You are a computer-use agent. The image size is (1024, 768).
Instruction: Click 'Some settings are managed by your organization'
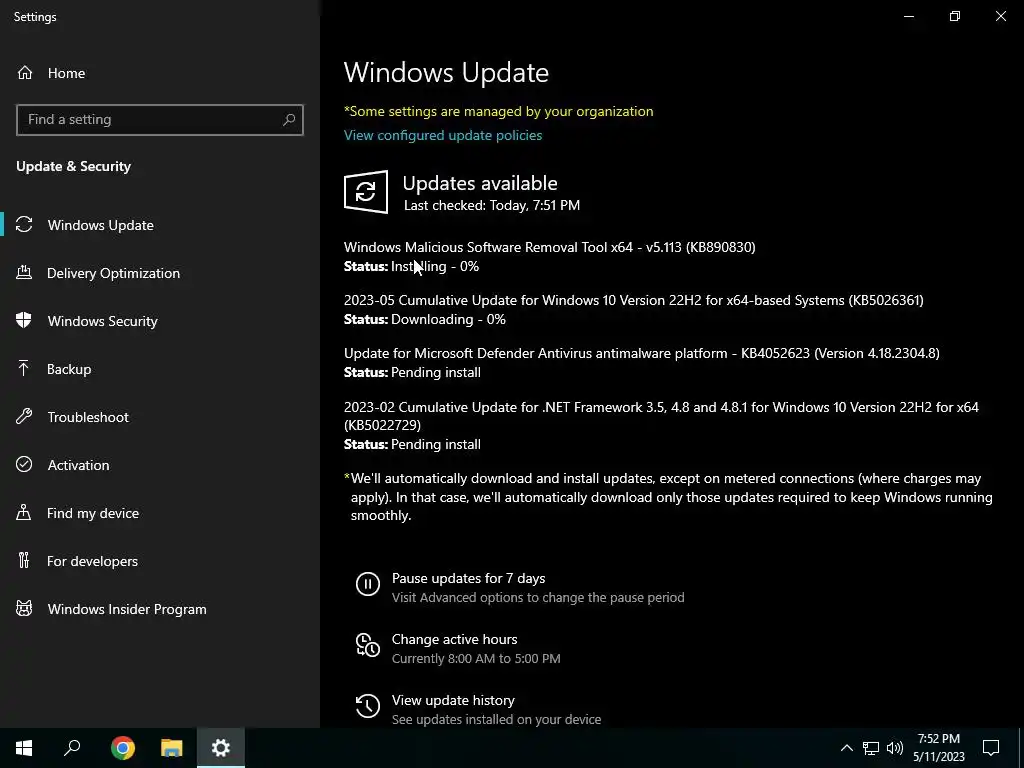point(499,111)
